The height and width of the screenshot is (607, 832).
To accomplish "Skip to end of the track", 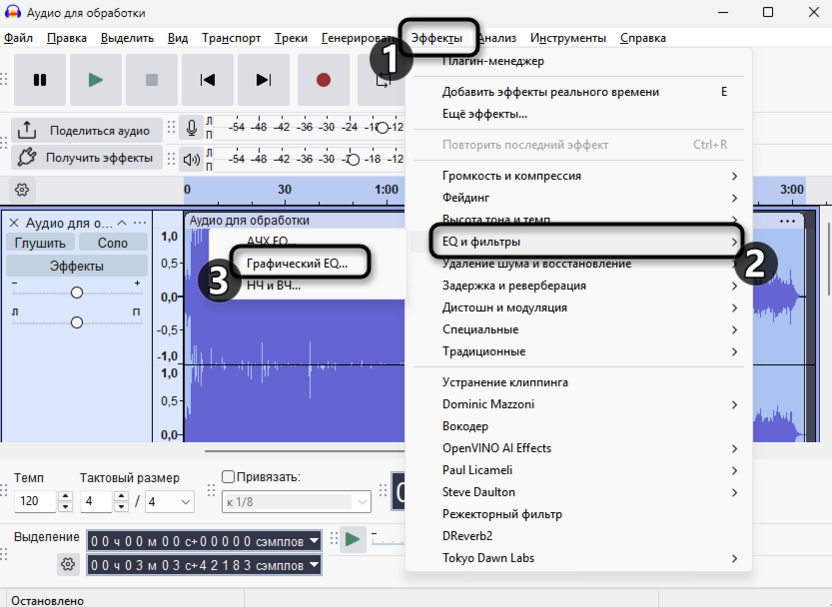I will tap(264, 80).
